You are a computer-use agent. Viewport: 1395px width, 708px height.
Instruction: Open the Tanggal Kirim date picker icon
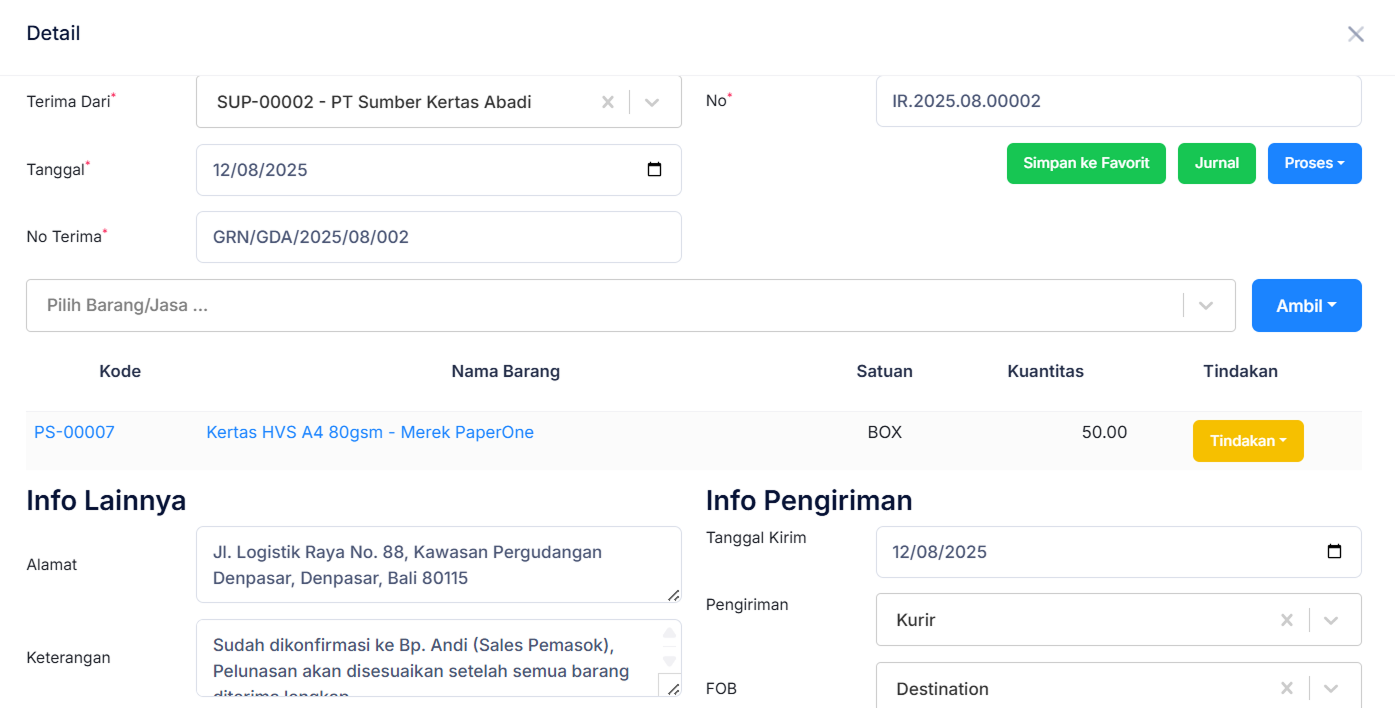(1334, 551)
